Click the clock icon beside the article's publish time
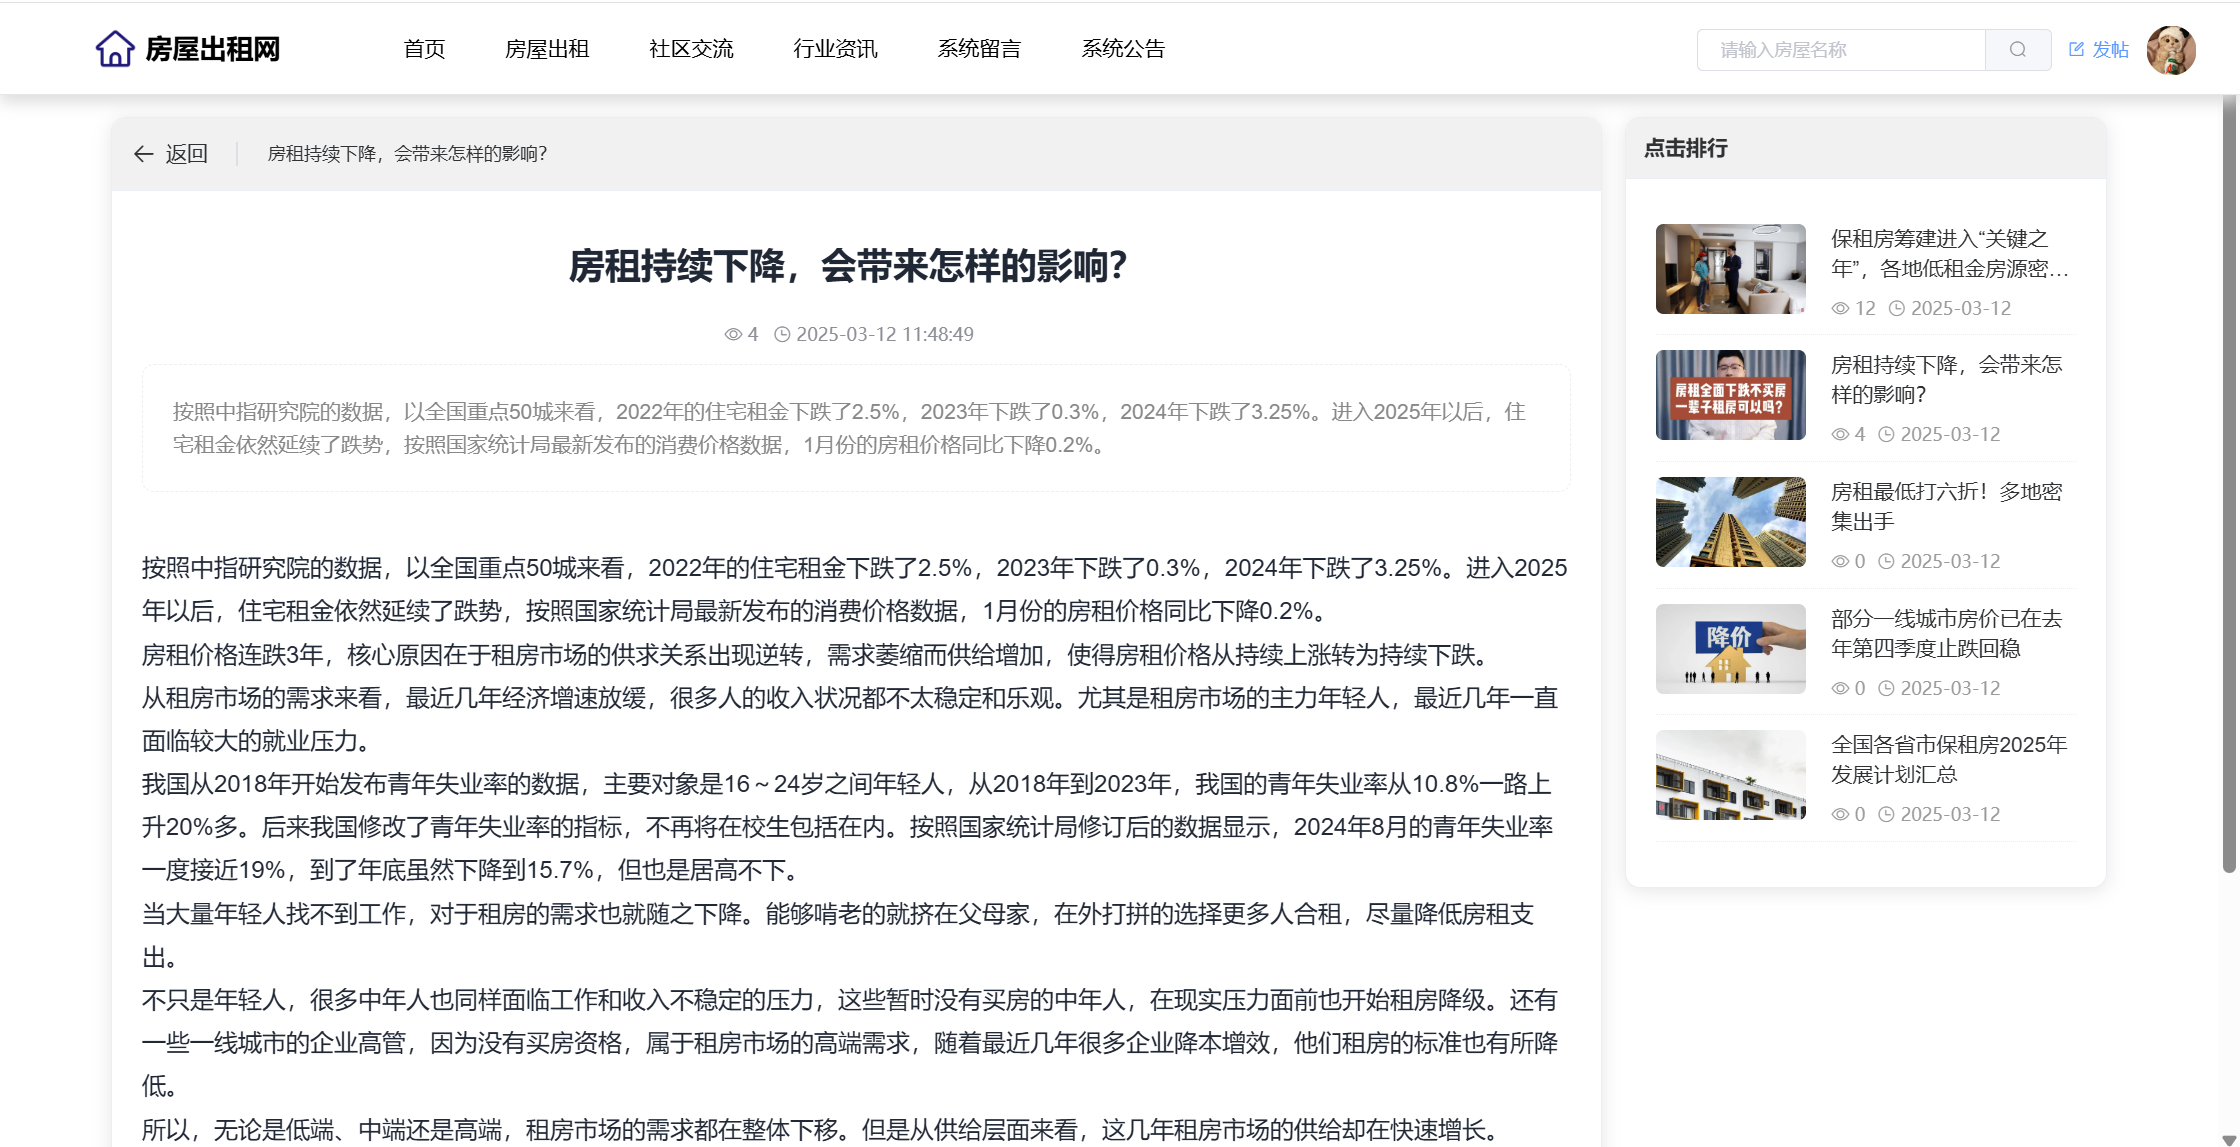Screen dimensions: 2240x1147 point(782,335)
